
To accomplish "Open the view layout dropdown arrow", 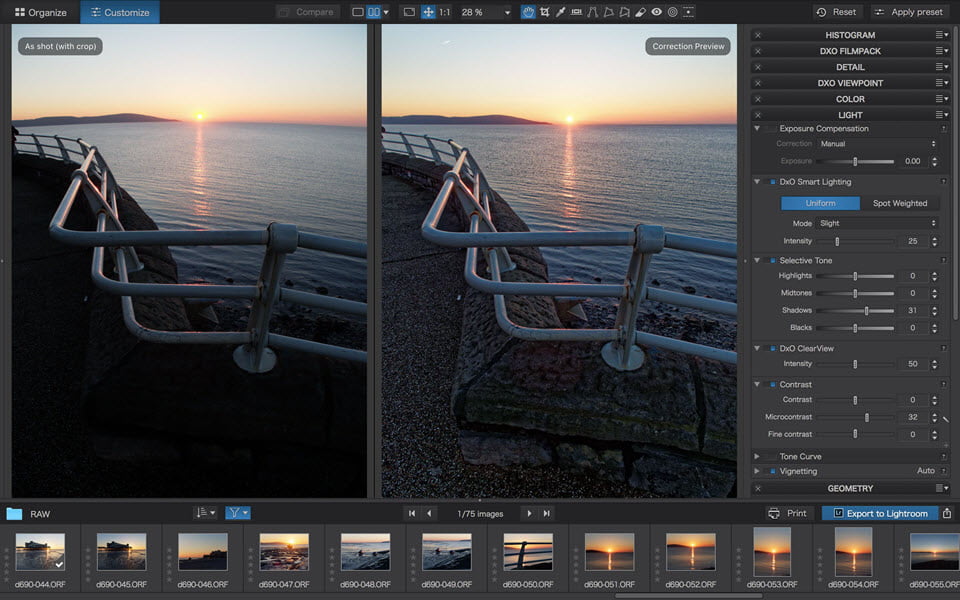I will (386, 12).
